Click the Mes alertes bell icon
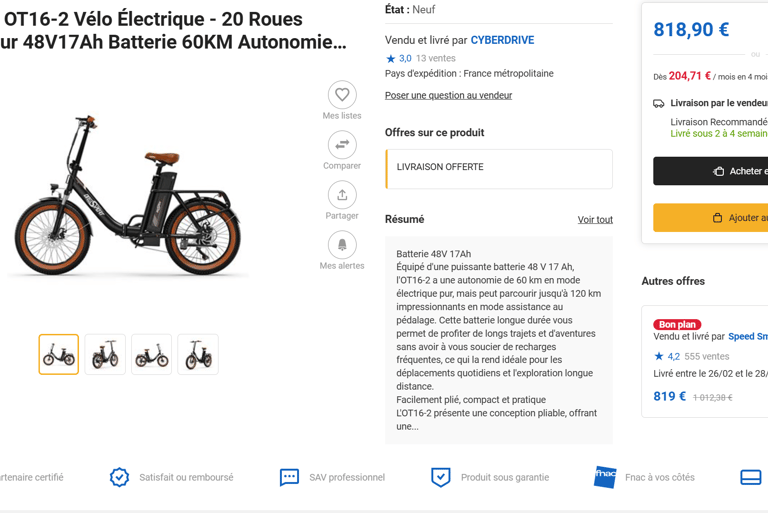This screenshot has height=513, width=768. click(342, 245)
